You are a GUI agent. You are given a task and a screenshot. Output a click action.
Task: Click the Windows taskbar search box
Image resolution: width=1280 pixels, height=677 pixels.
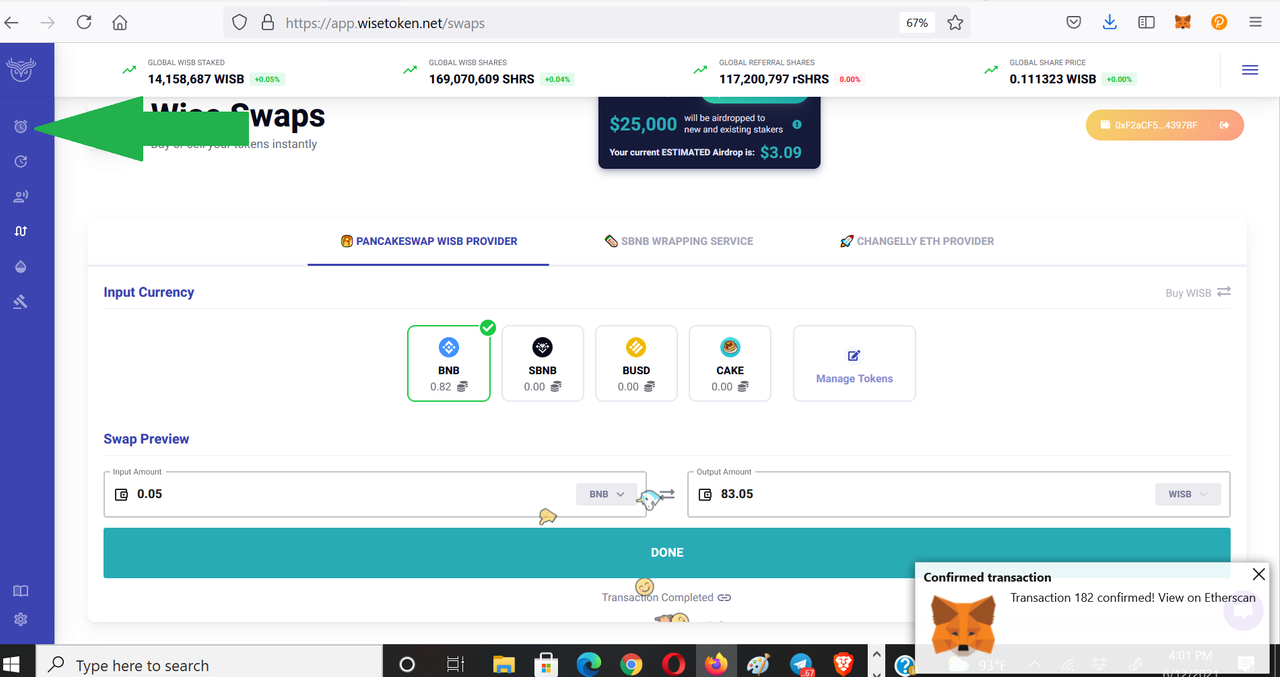[x=210, y=665]
